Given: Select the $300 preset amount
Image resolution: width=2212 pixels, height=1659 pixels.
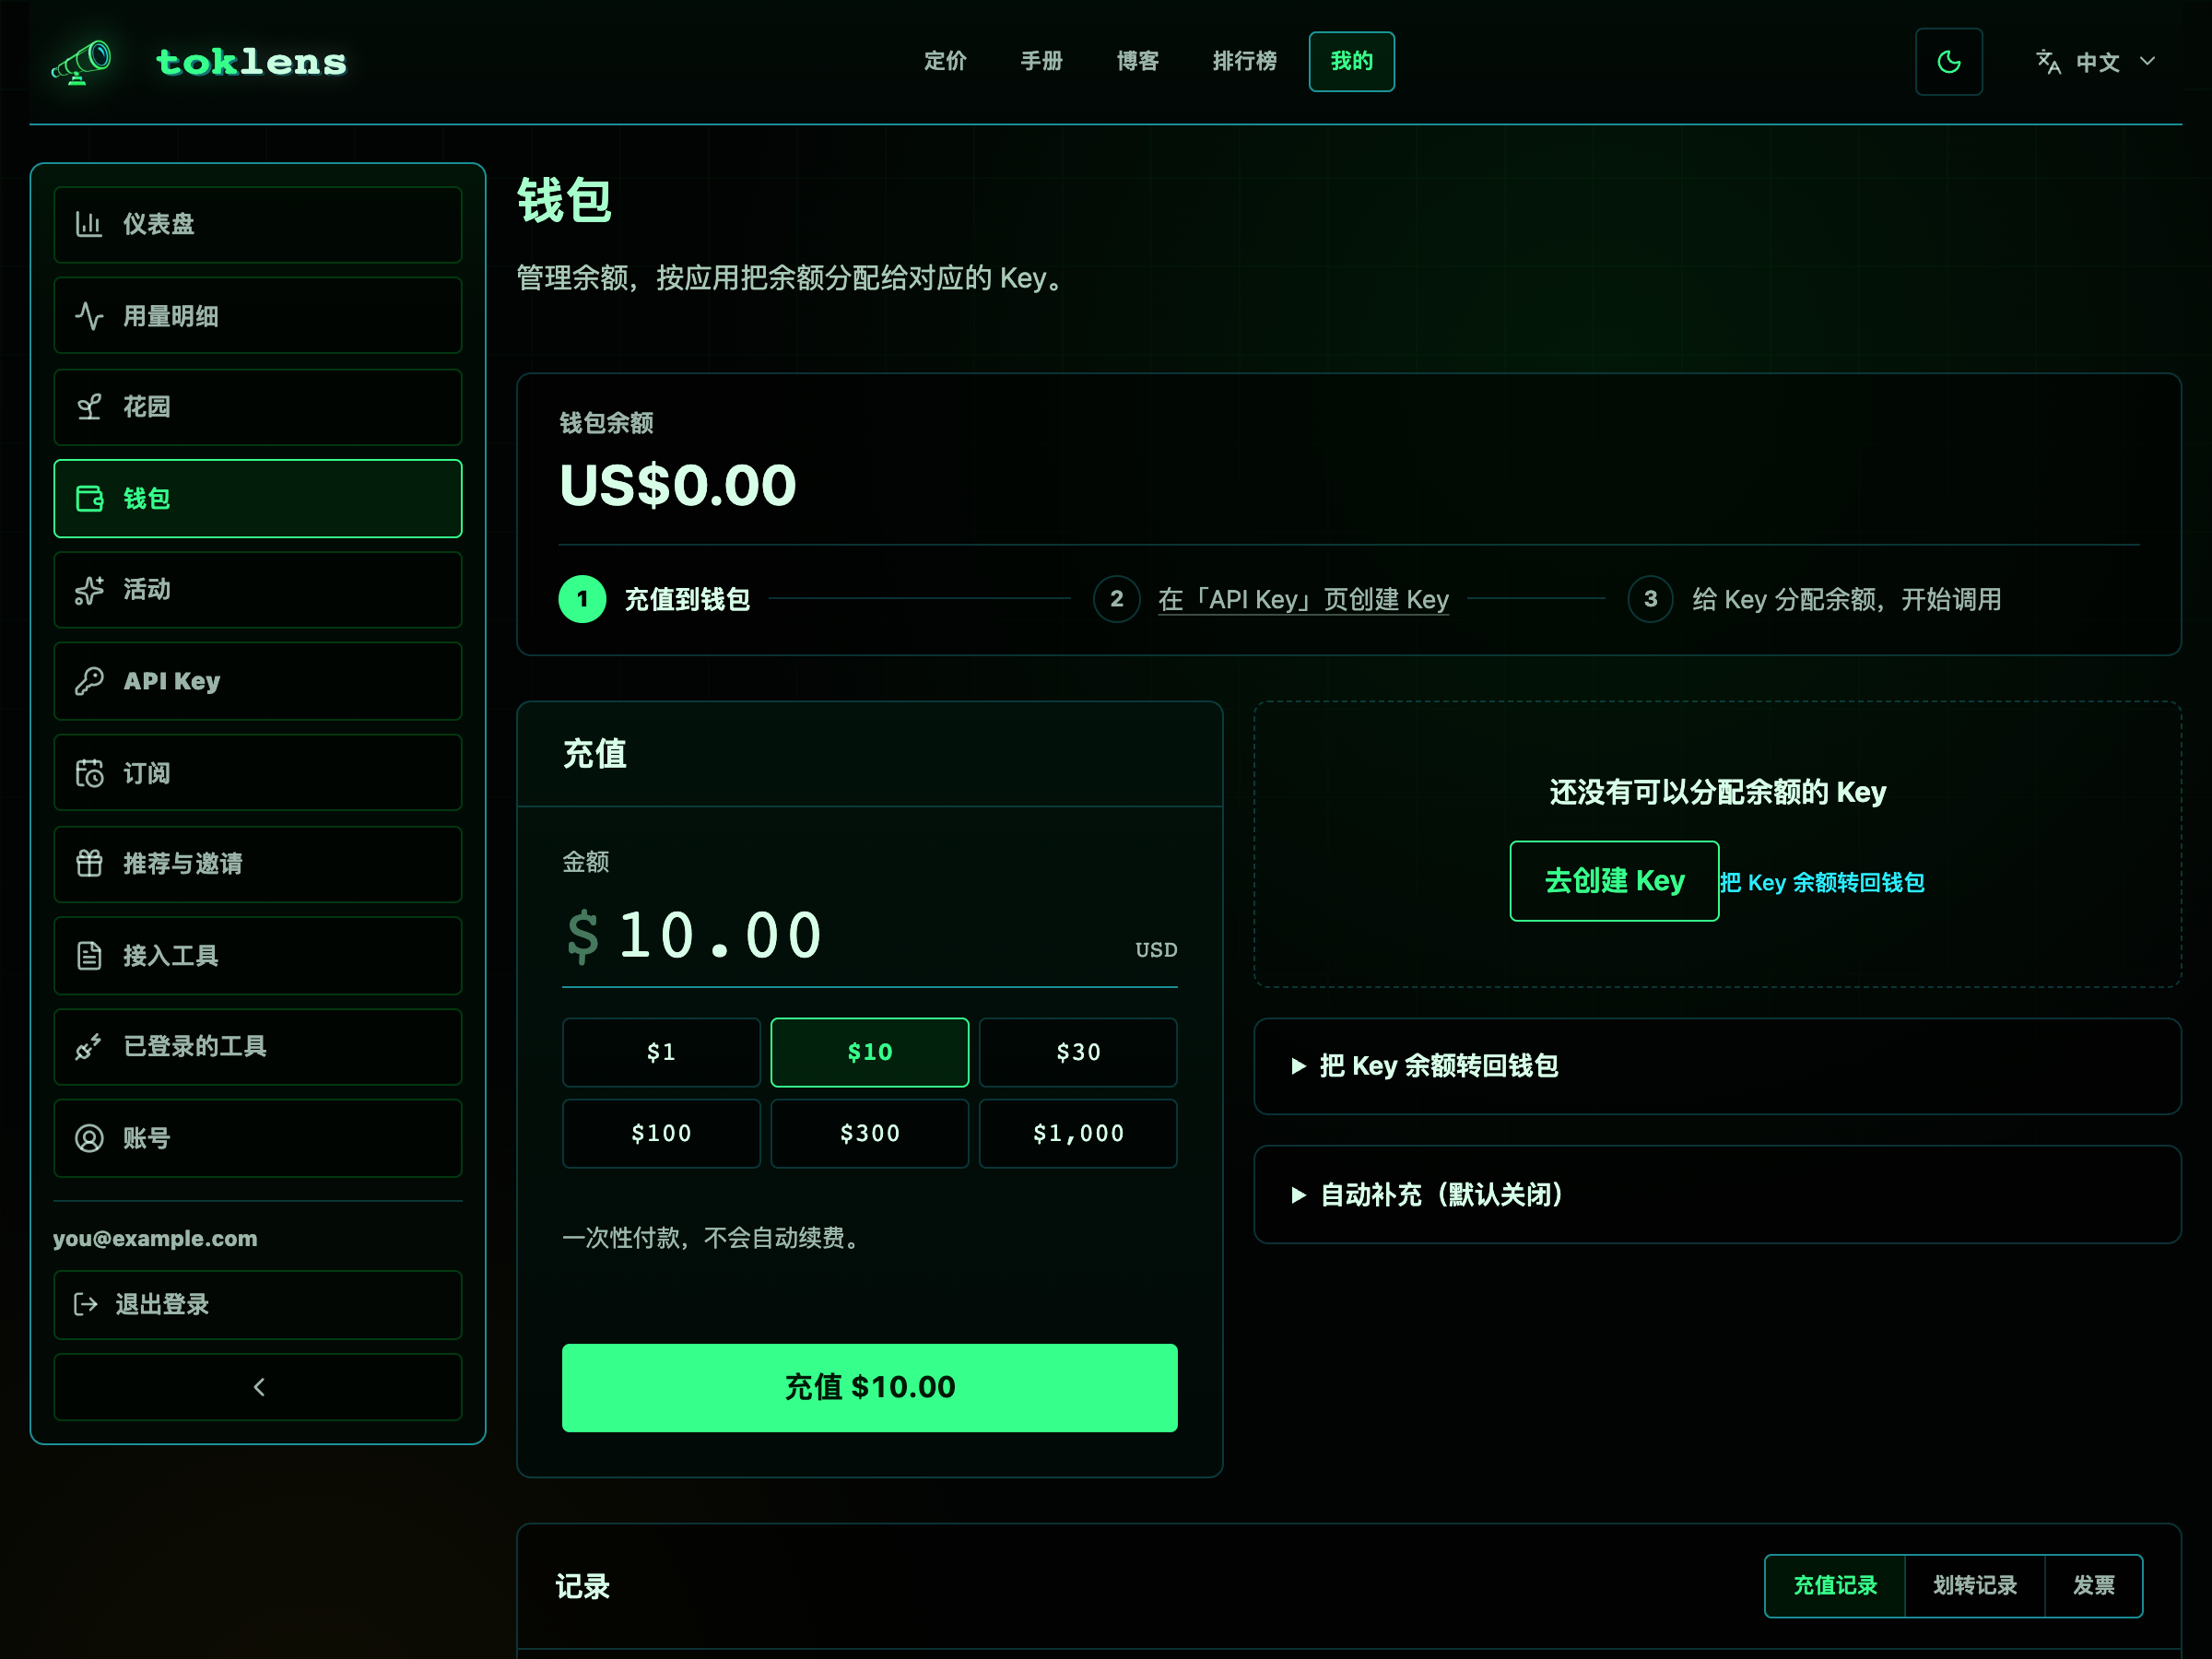Looking at the screenshot, I should [869, 1133].
